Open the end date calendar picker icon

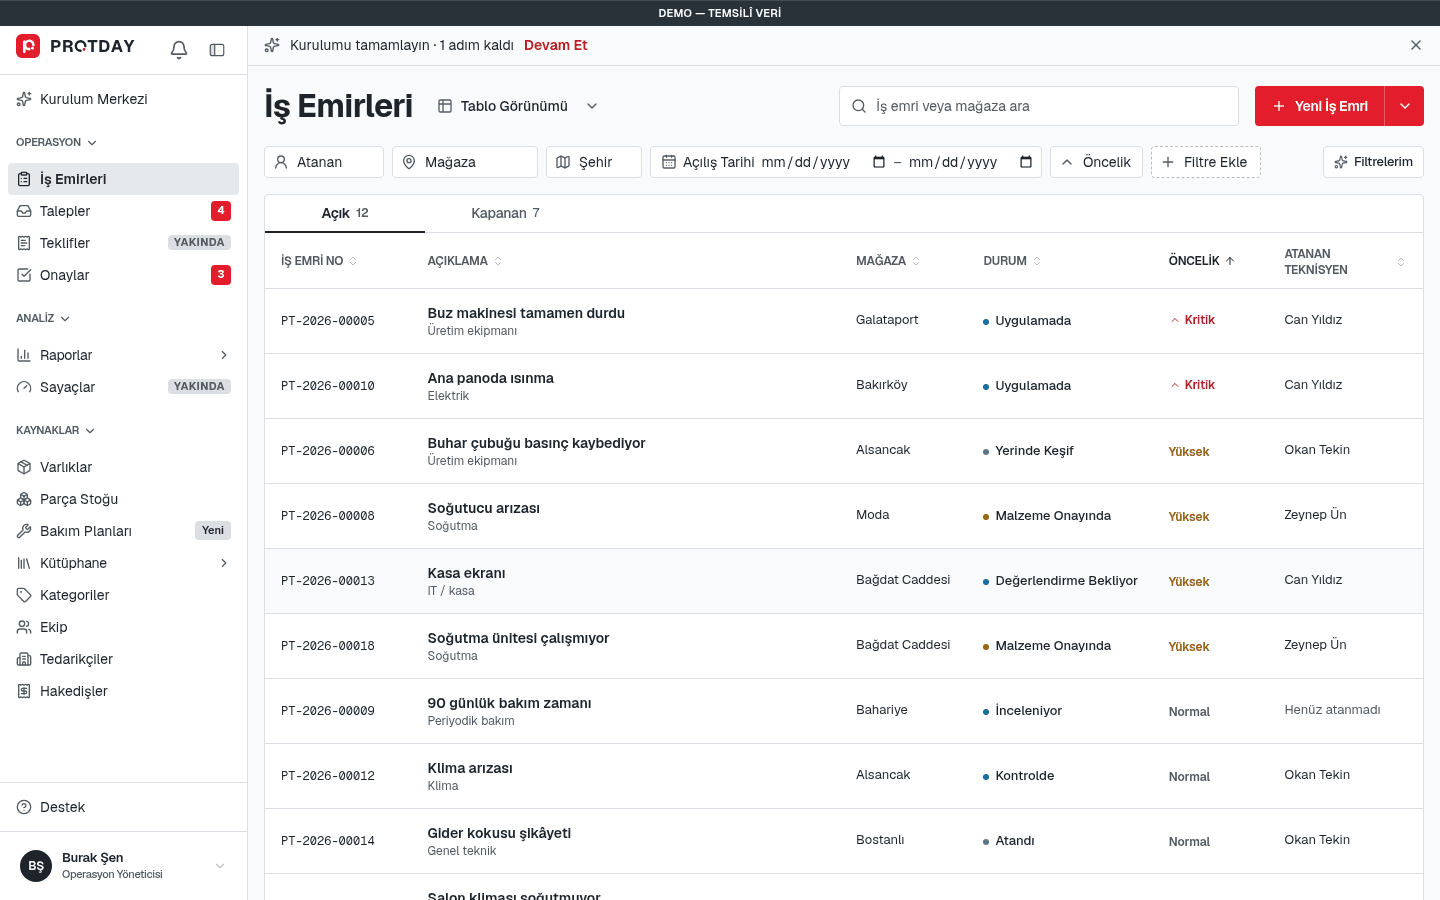pyautogui.click(x=1026, y=162)
